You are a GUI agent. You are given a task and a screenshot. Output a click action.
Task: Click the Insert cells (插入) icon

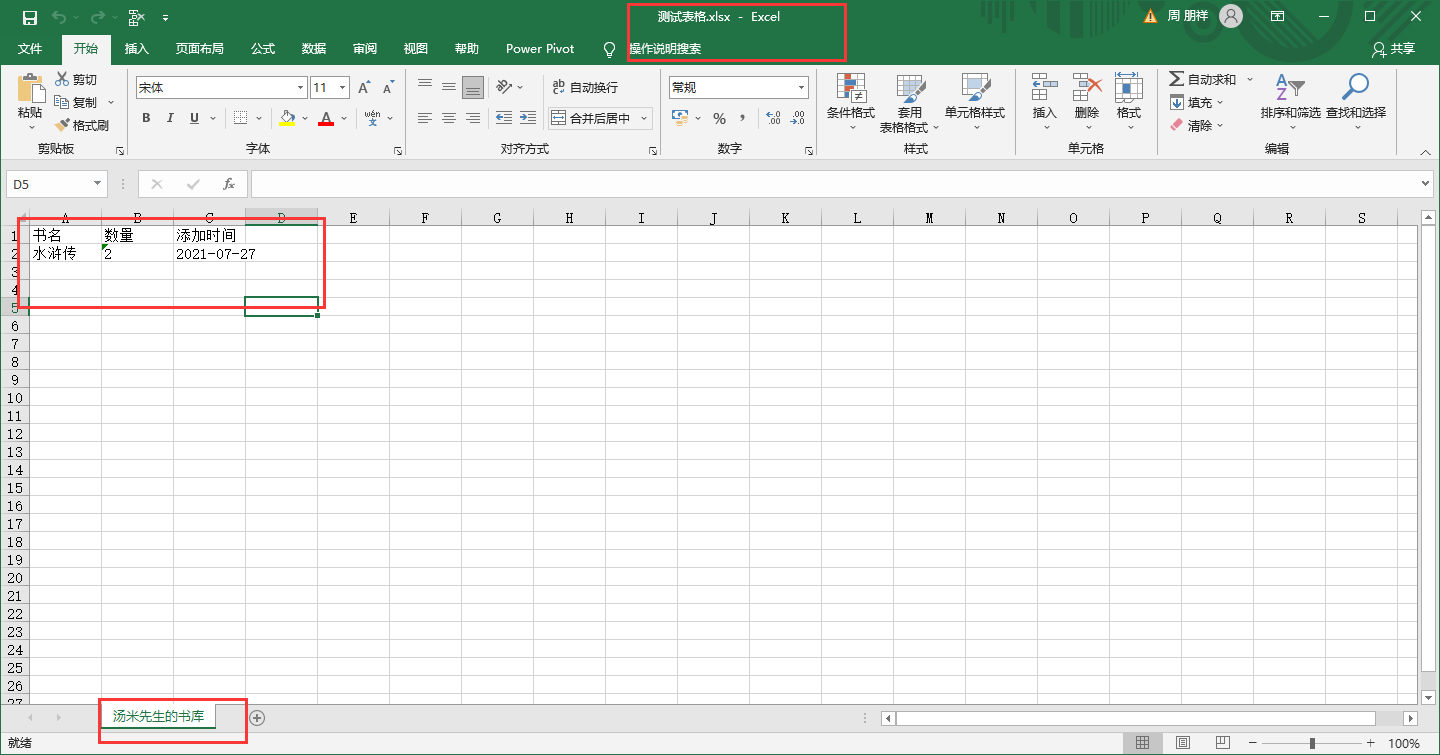pyautogui.click(x=1045, y=88)
